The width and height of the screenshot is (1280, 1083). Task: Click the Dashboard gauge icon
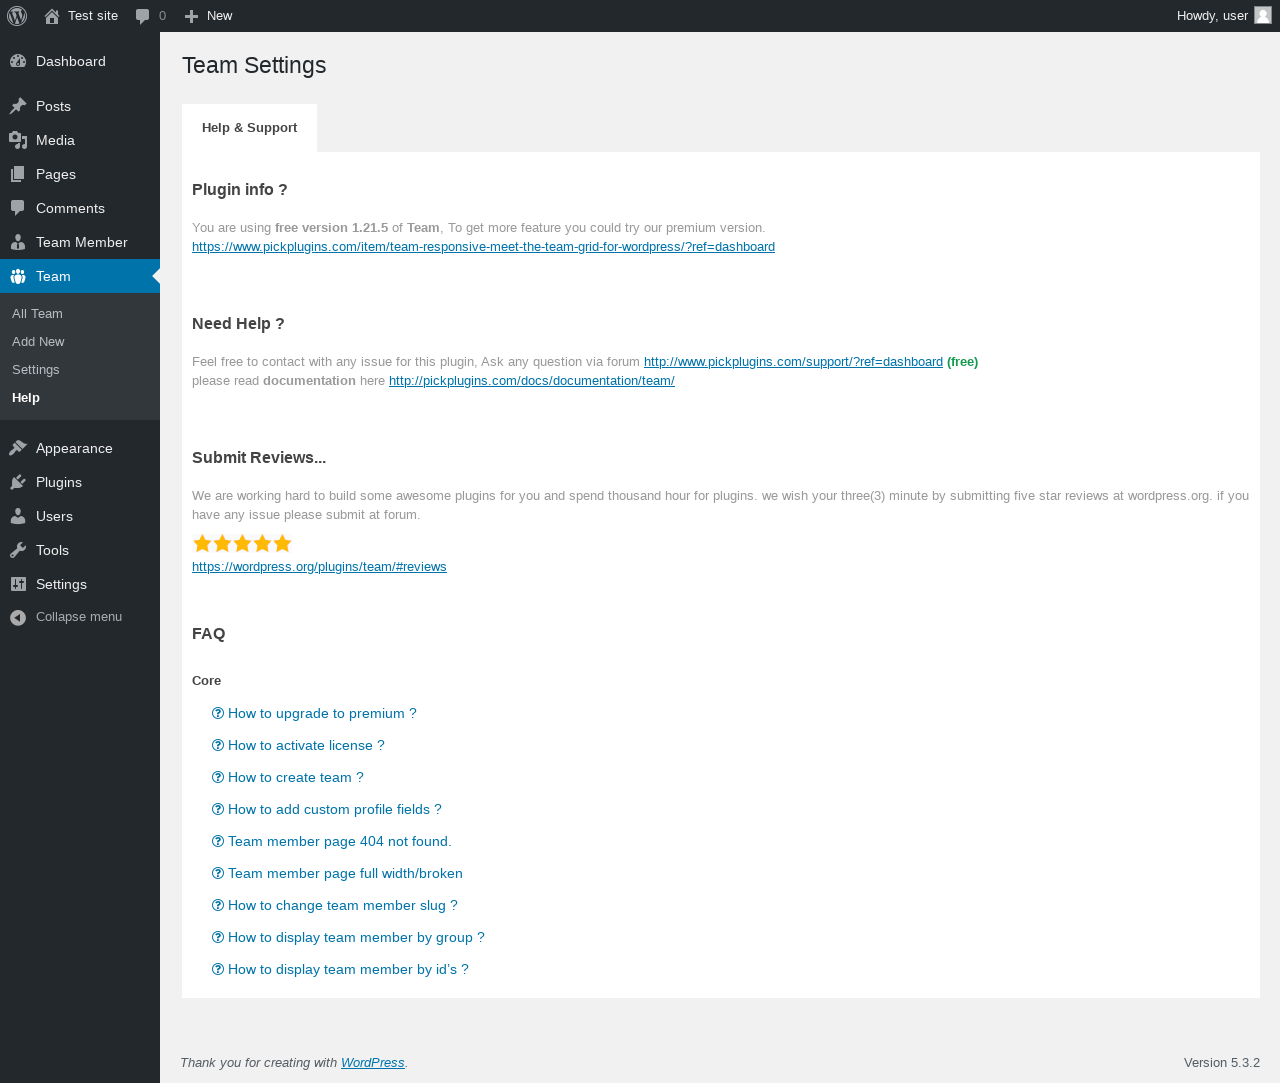point(18,61)
